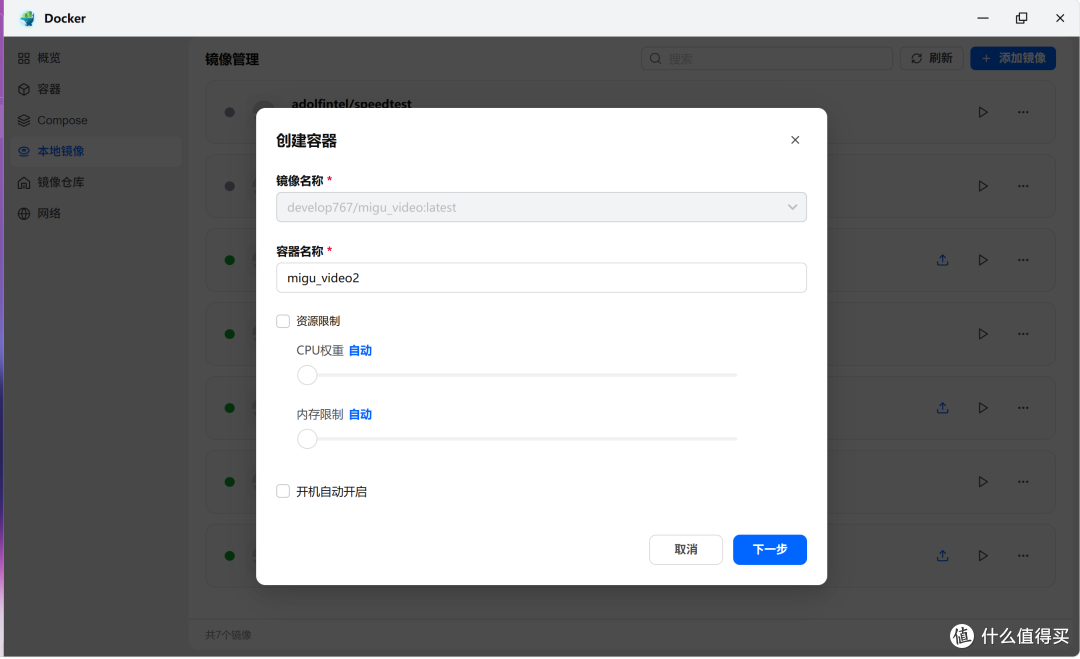This screenshot has width=1080, height=659.
Task: Minimize the Docker window
Action: coord(983,18)
